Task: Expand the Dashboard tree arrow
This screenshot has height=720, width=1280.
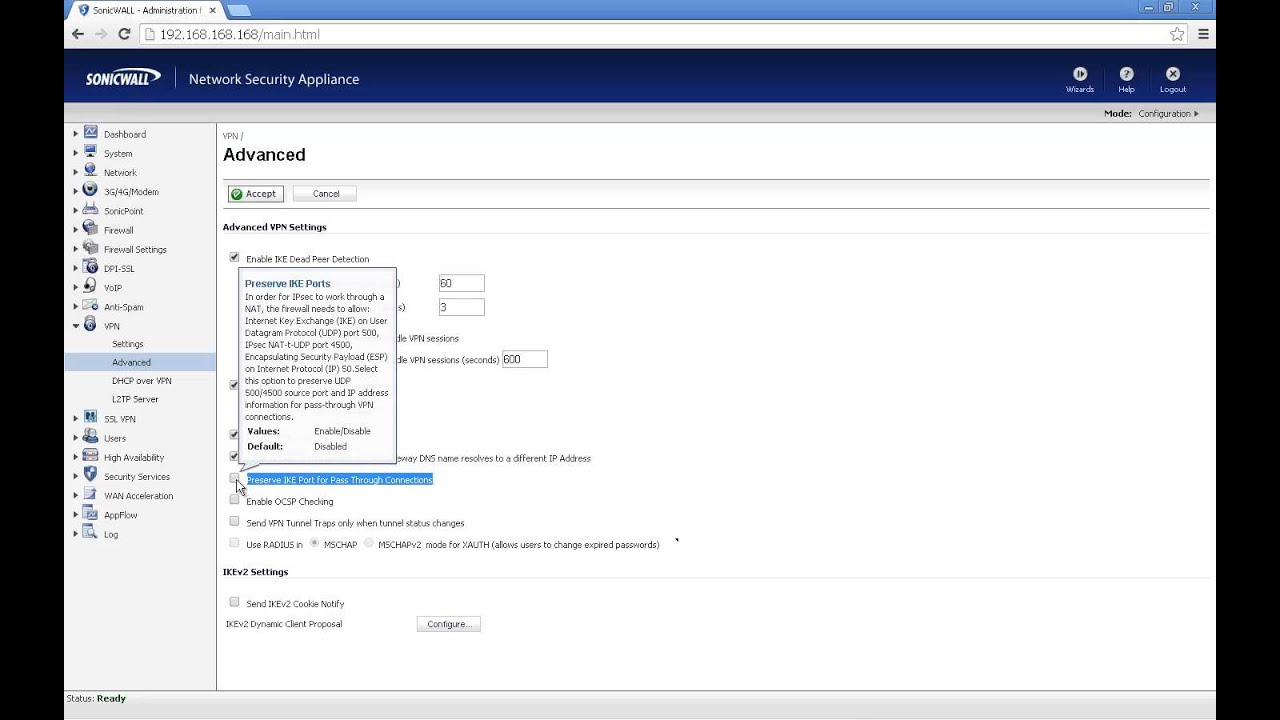Action: (75, 134)
